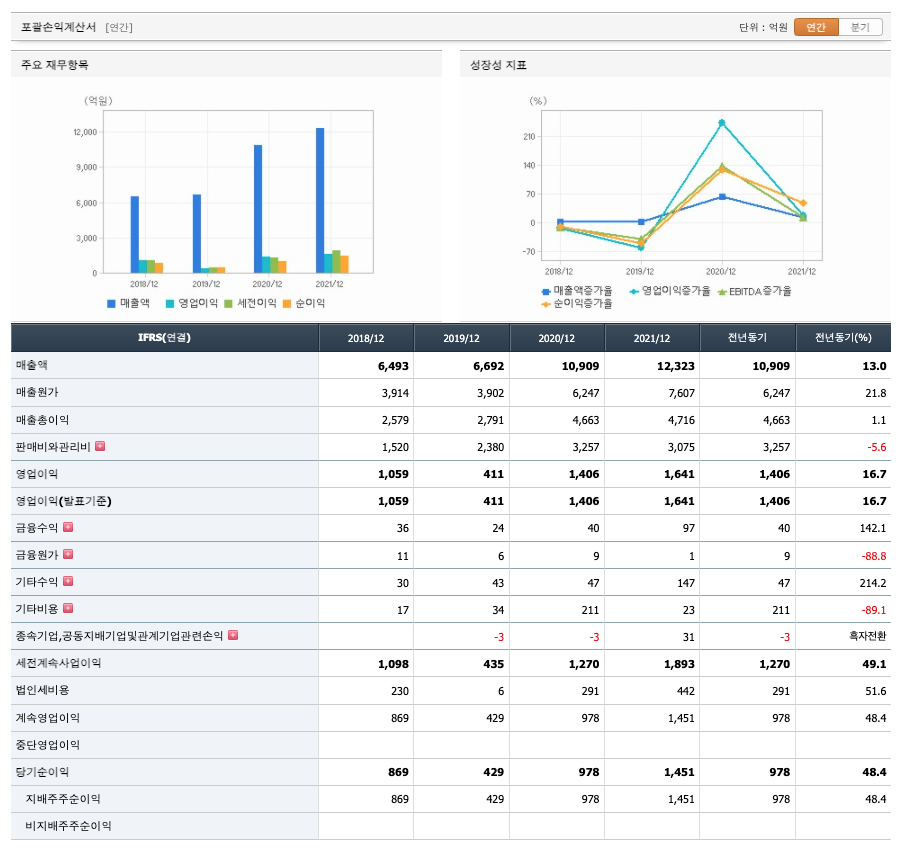Toggle 영업이익 teal legend swatch in bar chart
The image size is (901, 854).
coord(170,303)
